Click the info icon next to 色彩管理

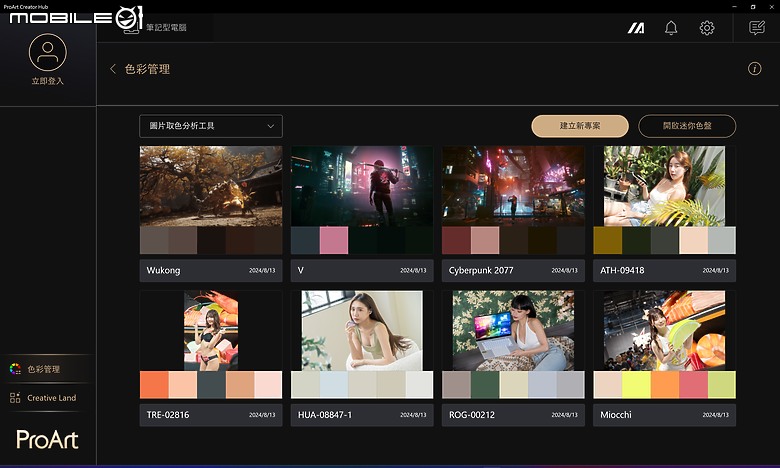coord(755,69)
